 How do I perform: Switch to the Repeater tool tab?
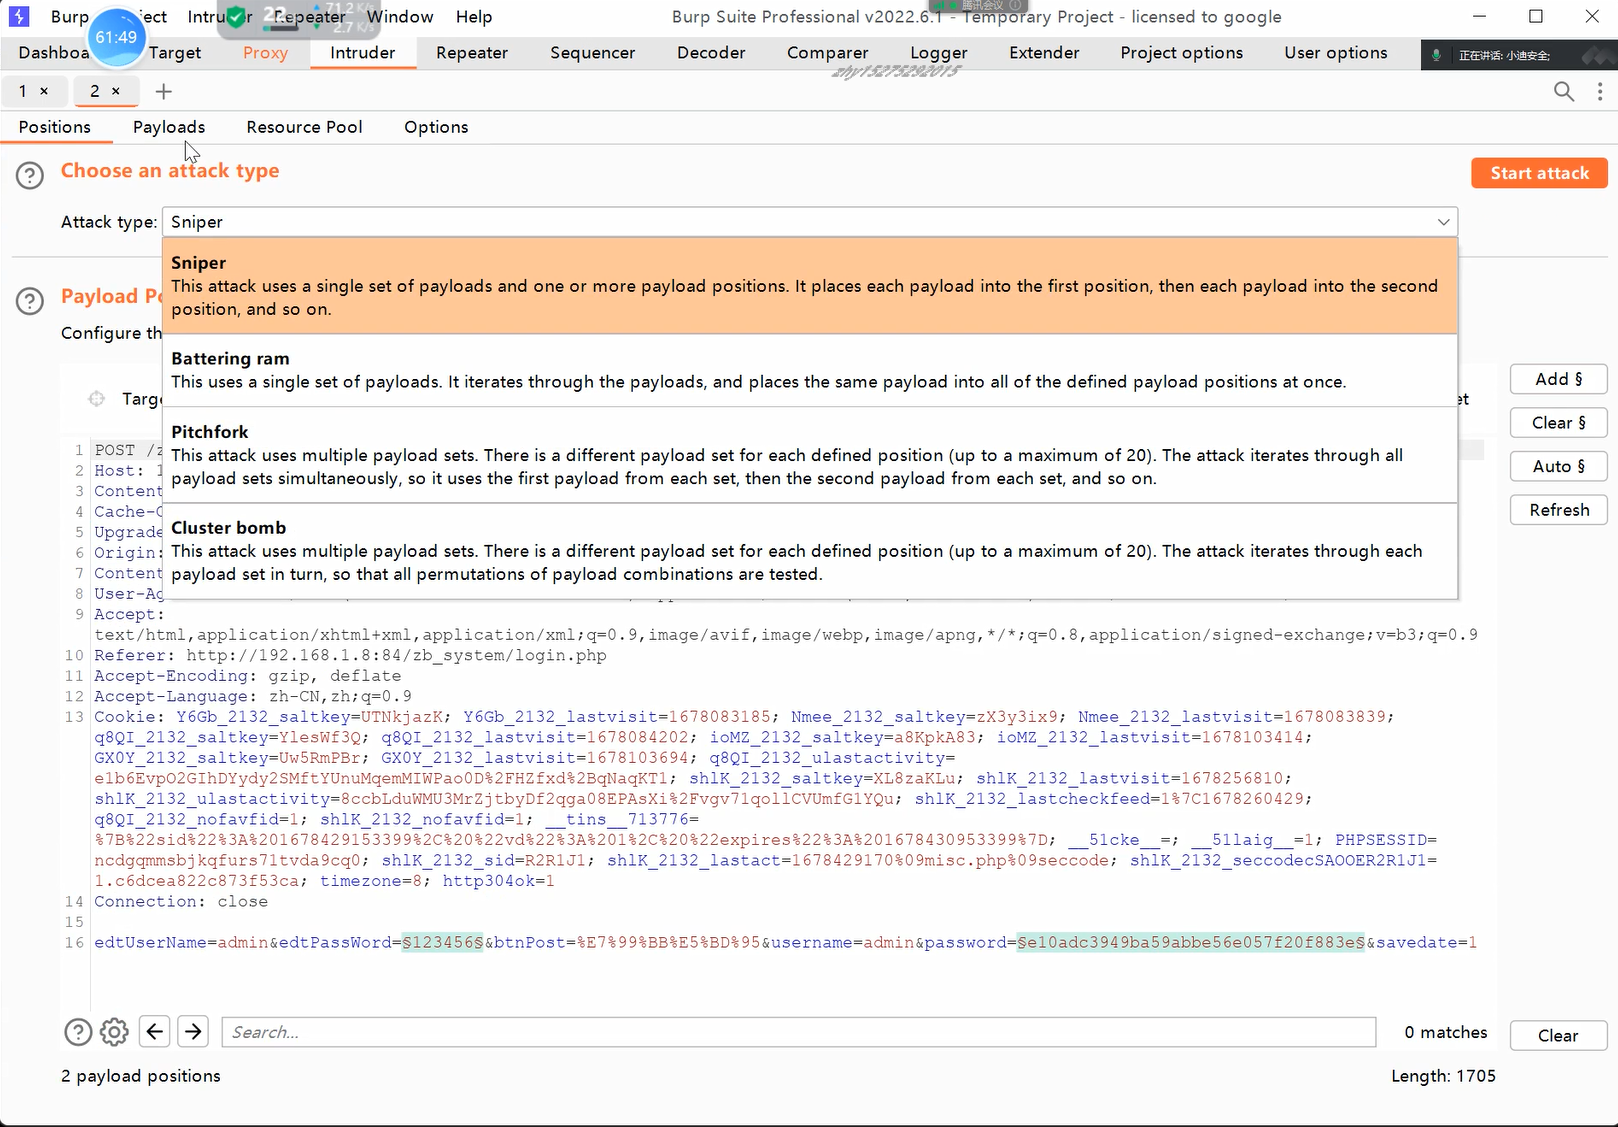(x=472, y=53)
